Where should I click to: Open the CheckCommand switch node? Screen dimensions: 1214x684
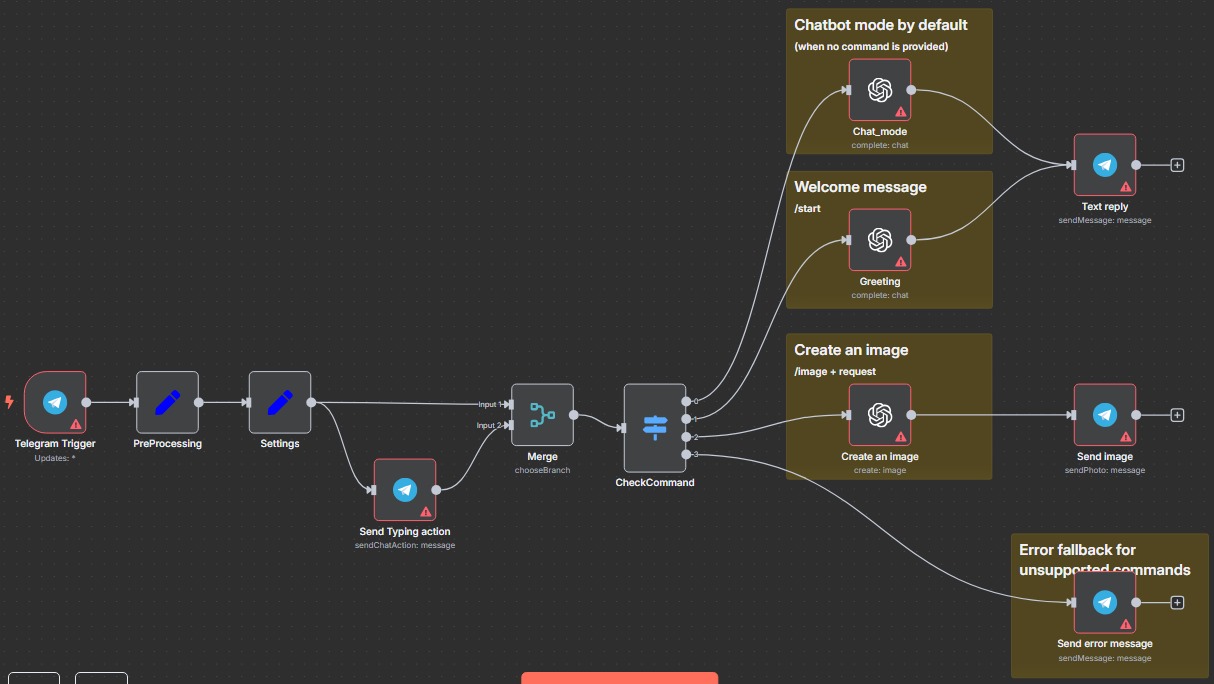(655, 428)
